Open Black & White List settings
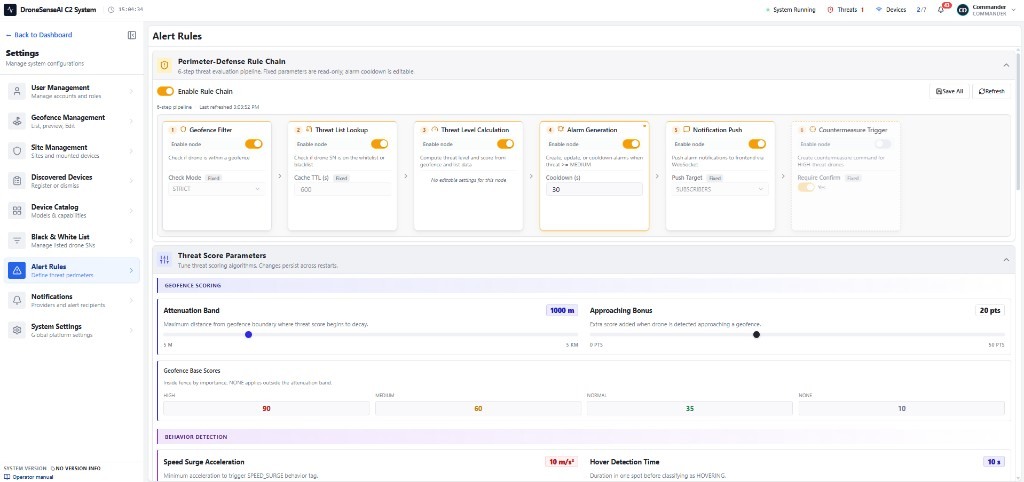Image resolution: width=1024 pixels, height=482 pixels. (72, 240)
